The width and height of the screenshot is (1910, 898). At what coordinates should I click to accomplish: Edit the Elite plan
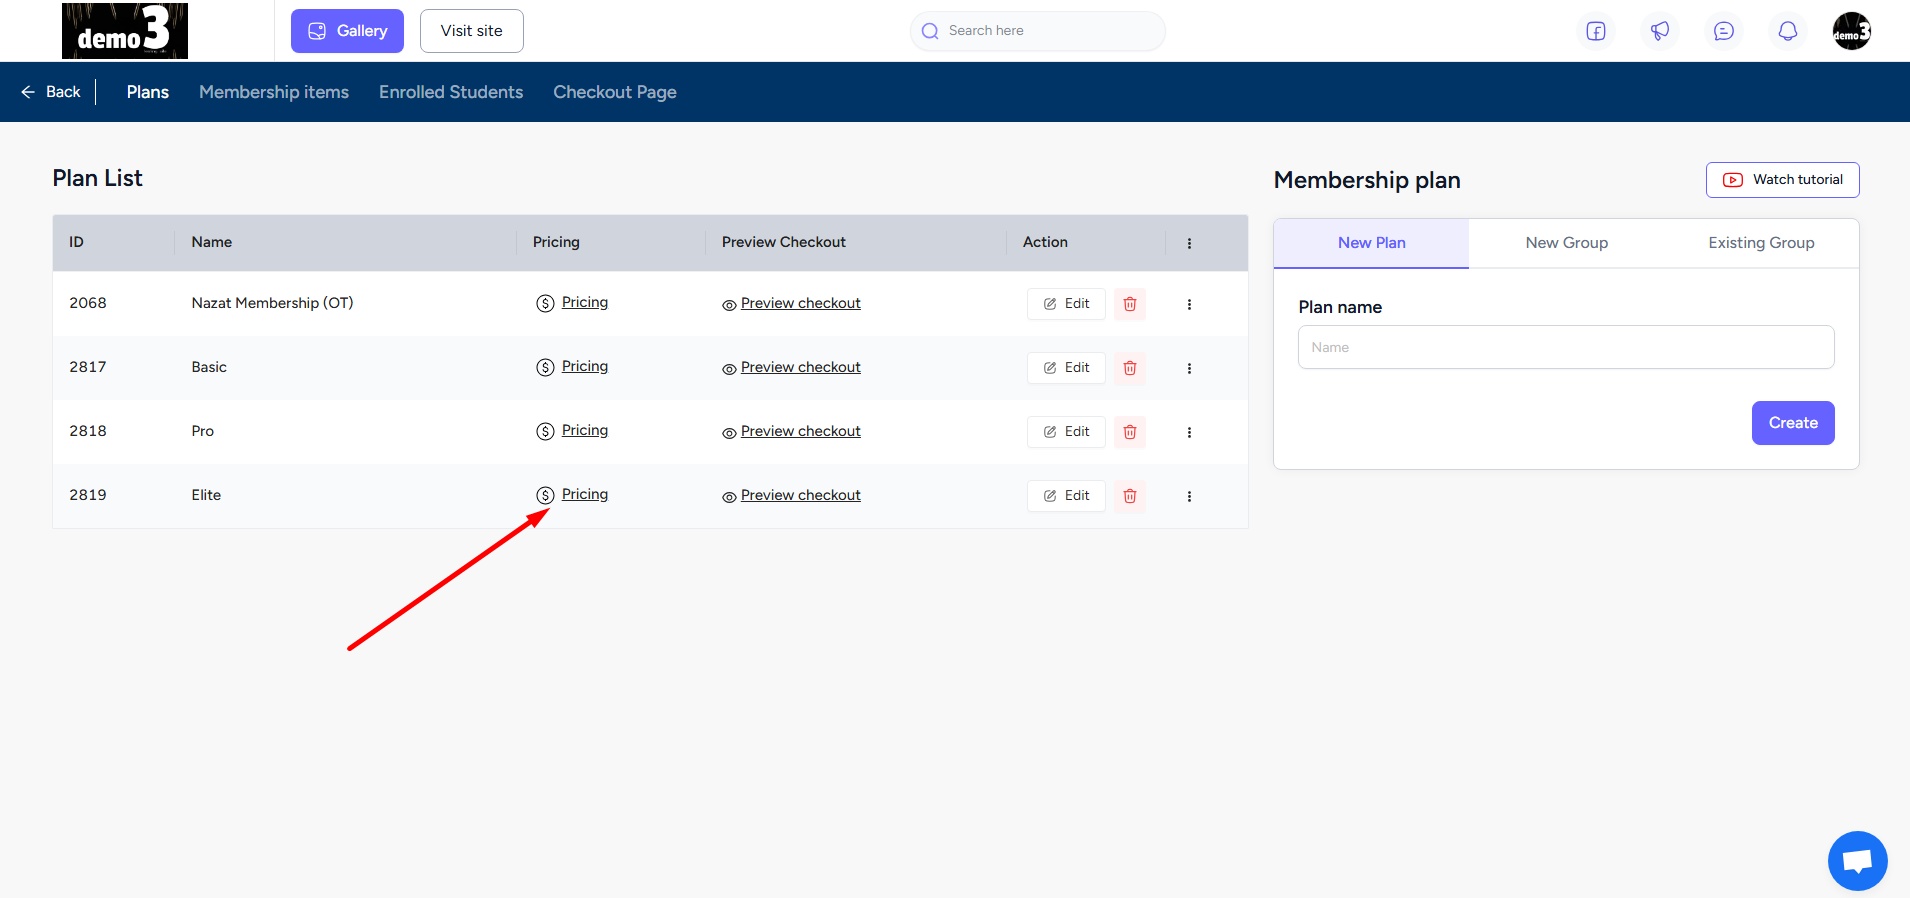tap(1066, 496)
